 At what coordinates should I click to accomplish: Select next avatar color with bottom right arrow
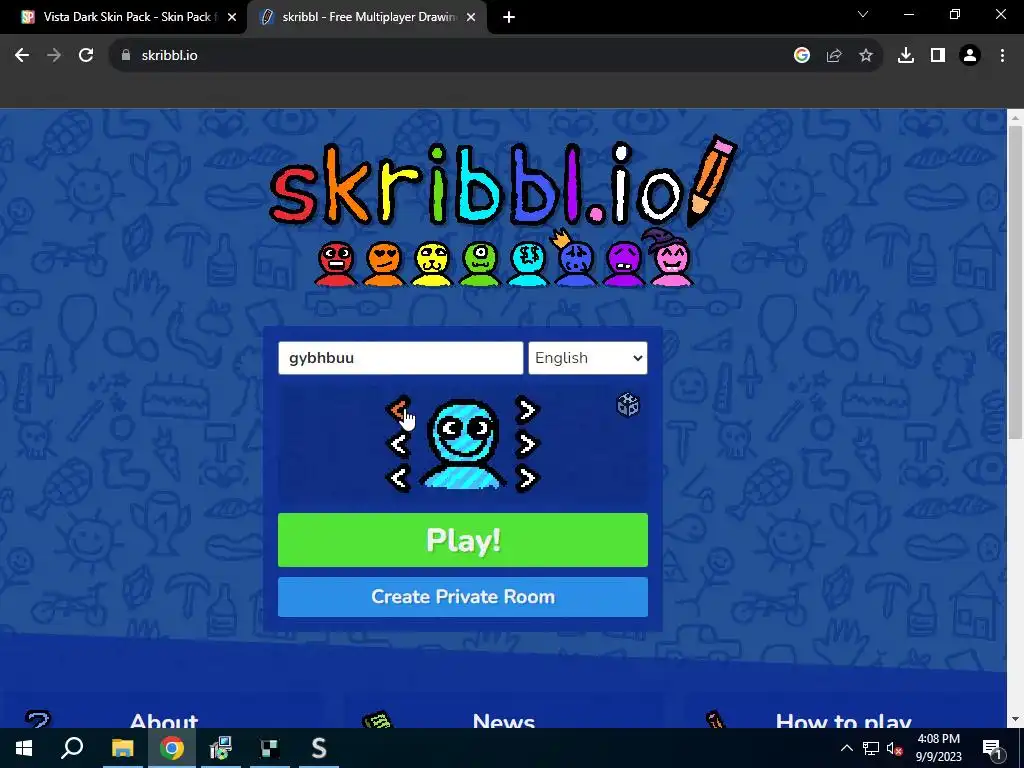[526, 479]
